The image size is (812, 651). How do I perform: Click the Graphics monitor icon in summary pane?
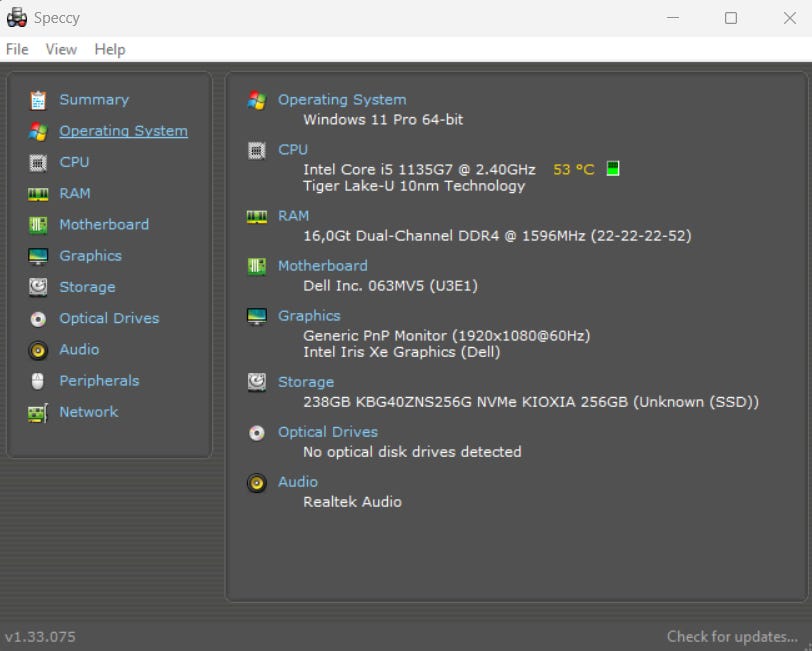pyautogui.click(x=257, y=316)
